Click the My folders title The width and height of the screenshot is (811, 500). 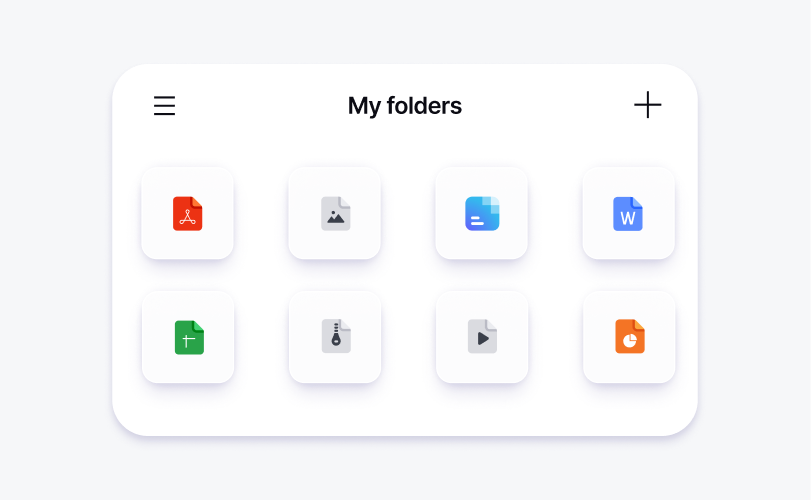[x=404, y=106]
